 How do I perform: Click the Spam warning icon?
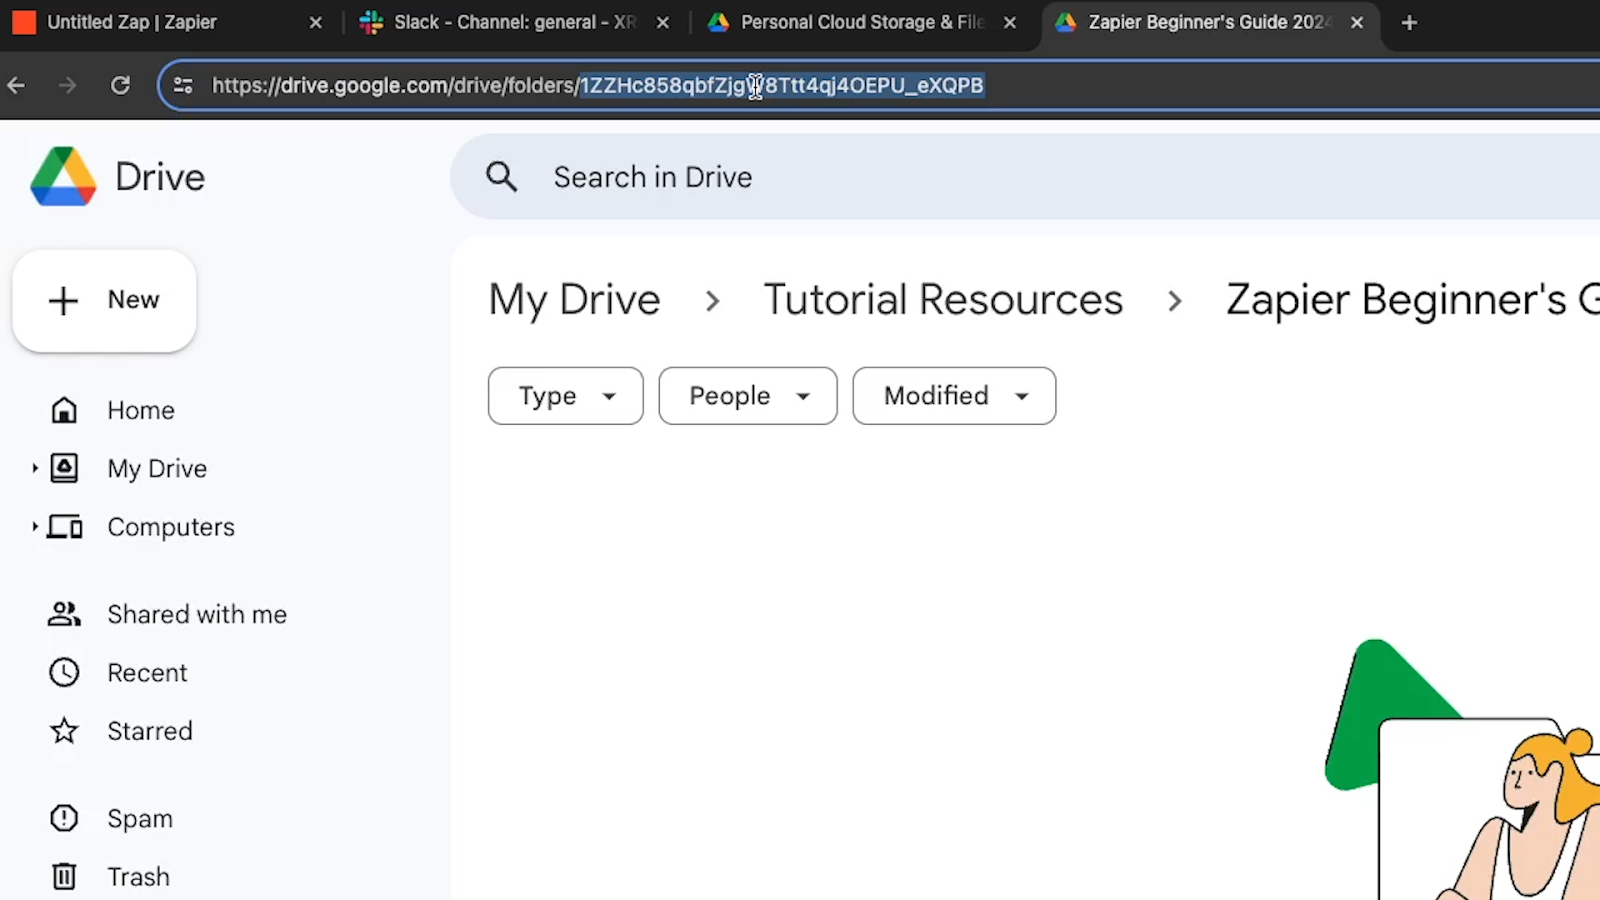[64, 818]
